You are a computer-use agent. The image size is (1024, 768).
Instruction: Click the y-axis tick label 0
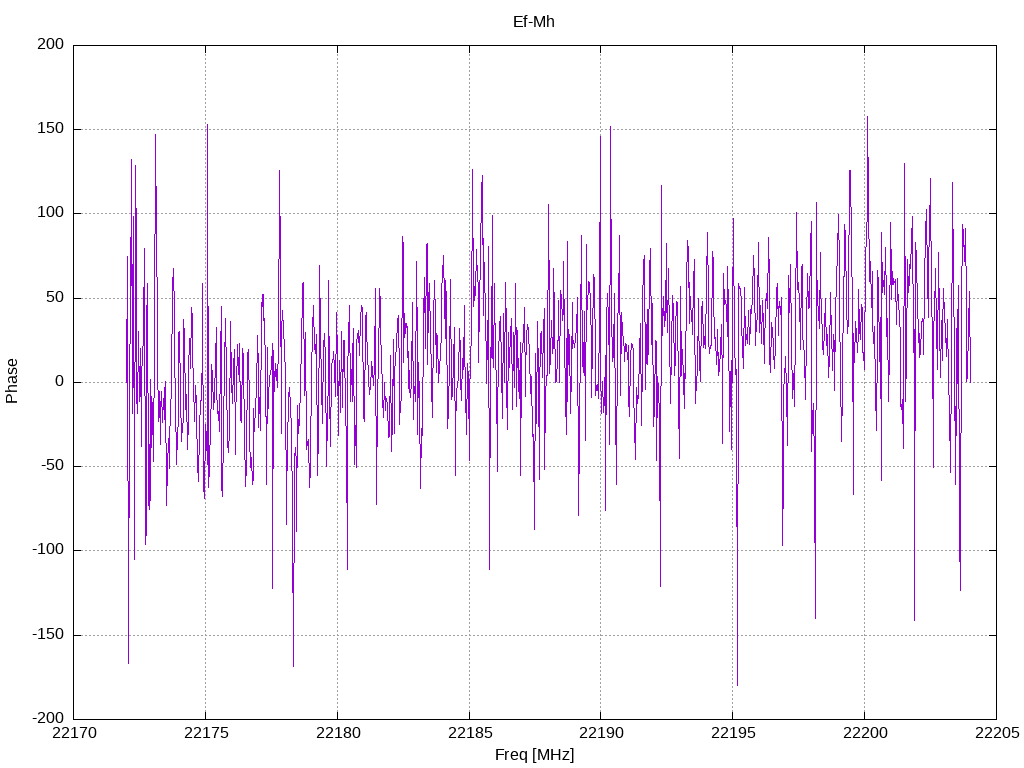[x=60, y=381]
